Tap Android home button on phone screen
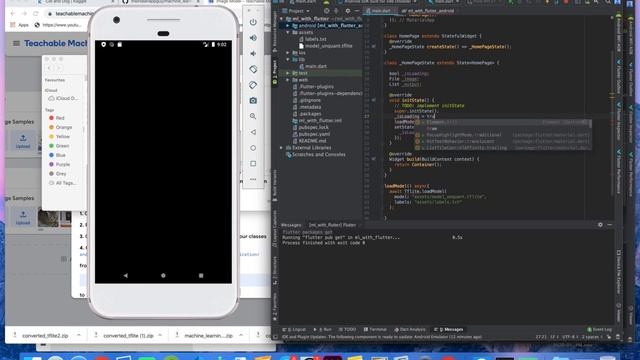640x360 pixels. pyautogui.click(x=163, y=276)
